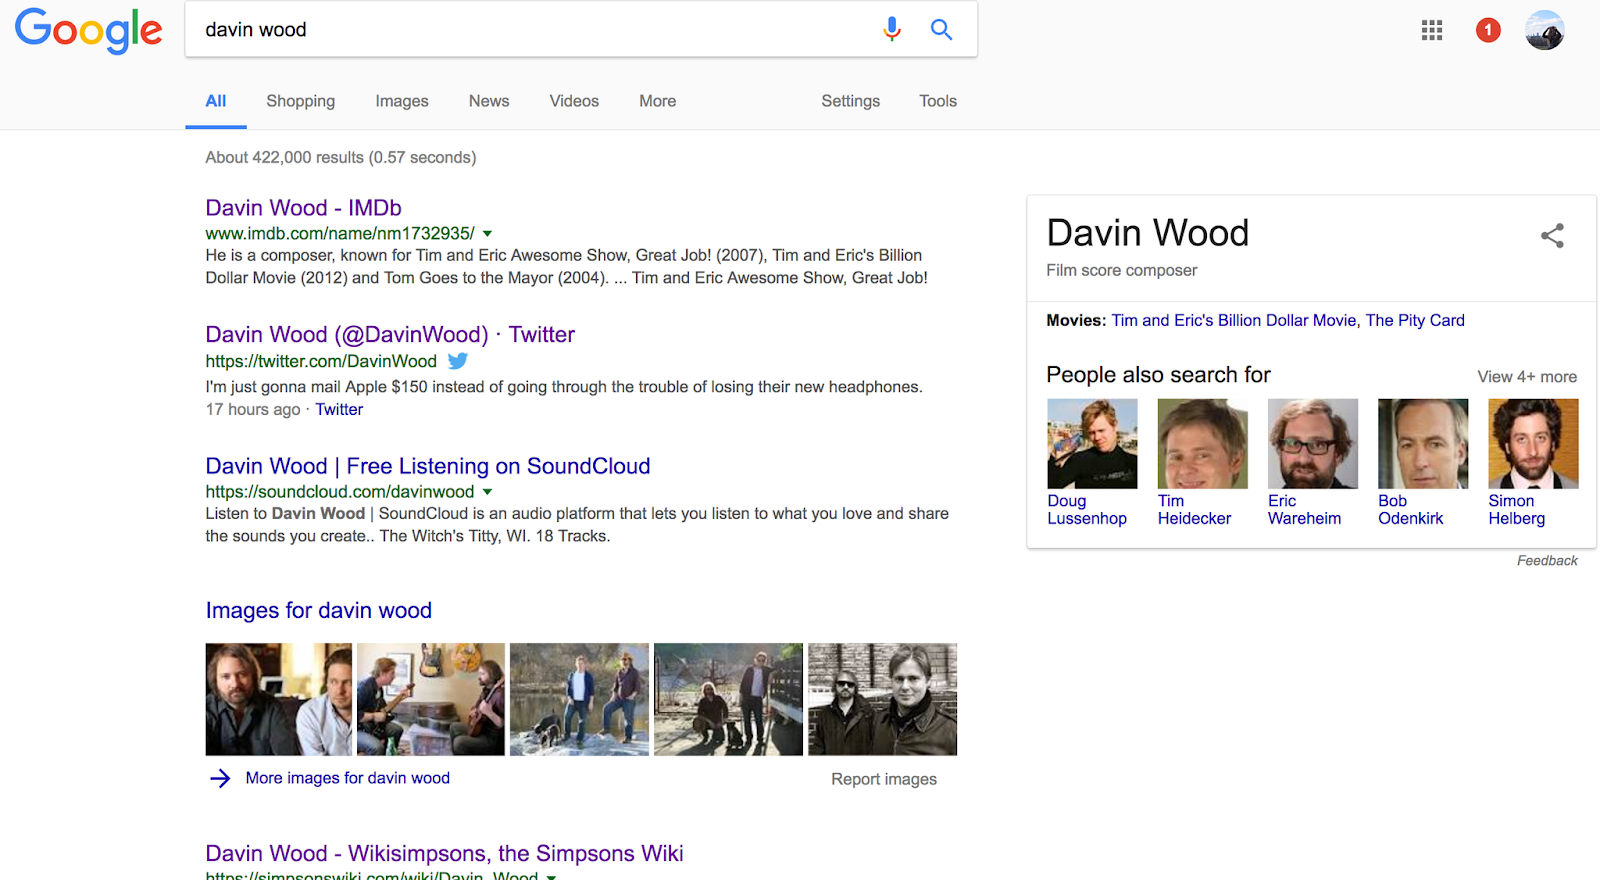Click Report images
This screenshot has height=880, width=1600.
884,779
